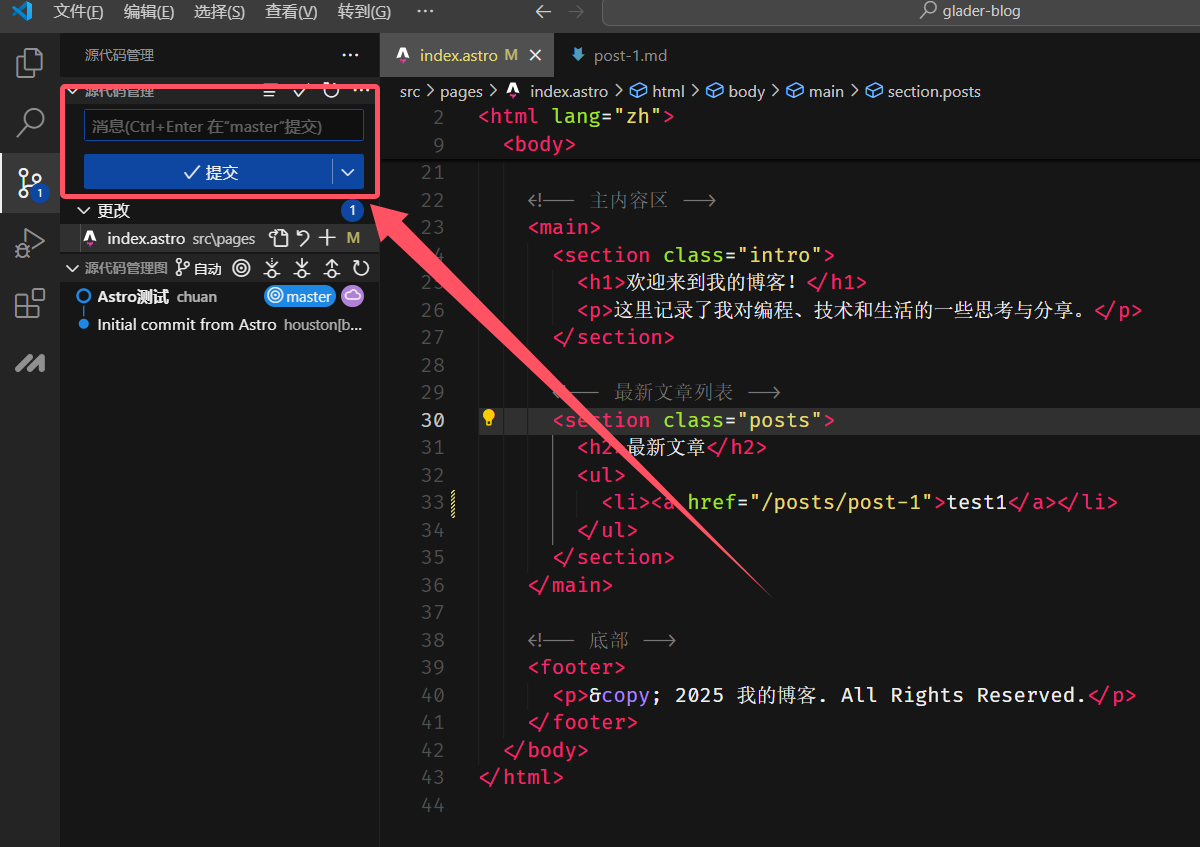Click the push icon in graph toolbar

coord(331,268)
